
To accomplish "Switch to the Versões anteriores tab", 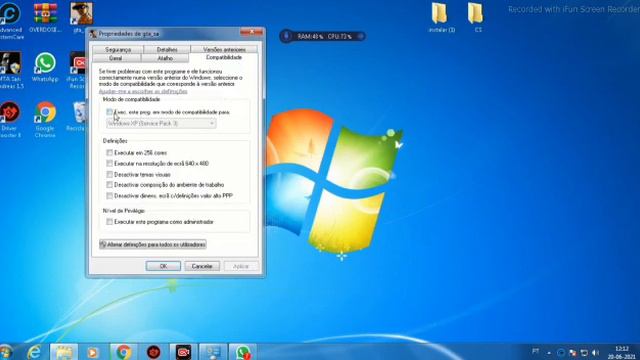I will (x=224, y=49).
